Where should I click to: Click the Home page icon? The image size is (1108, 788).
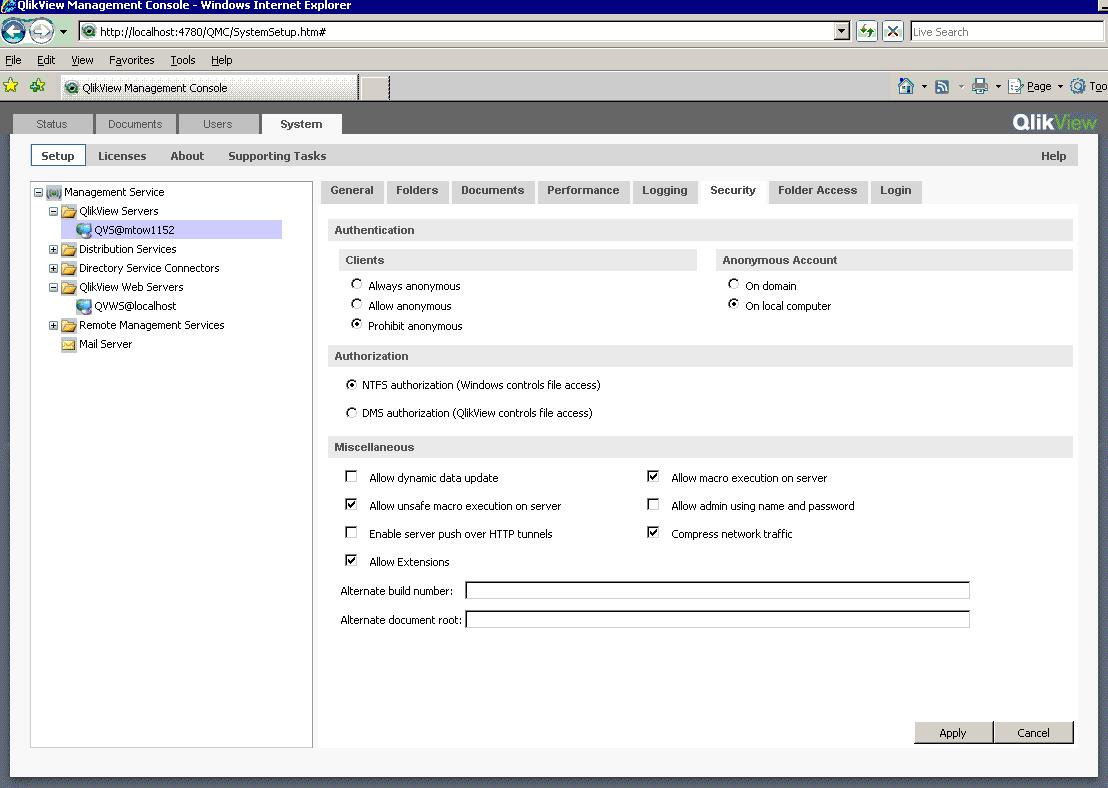click(x=905, y=86)
